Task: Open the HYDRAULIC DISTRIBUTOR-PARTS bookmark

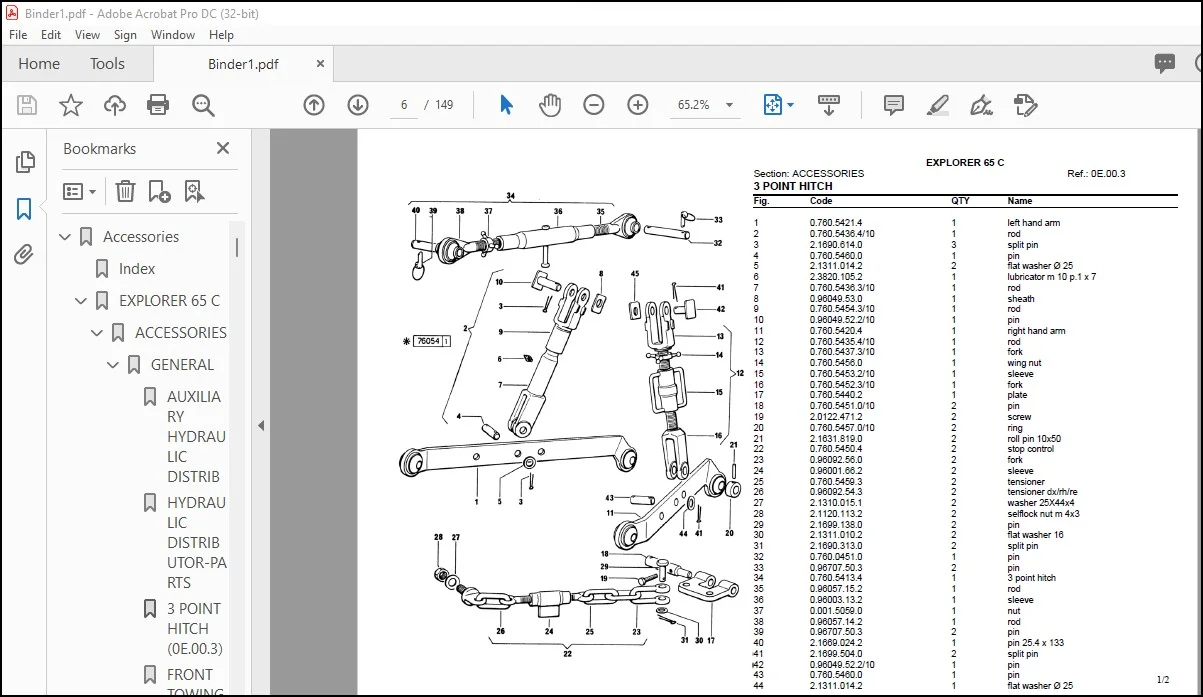Action: (x=196, y=543)
